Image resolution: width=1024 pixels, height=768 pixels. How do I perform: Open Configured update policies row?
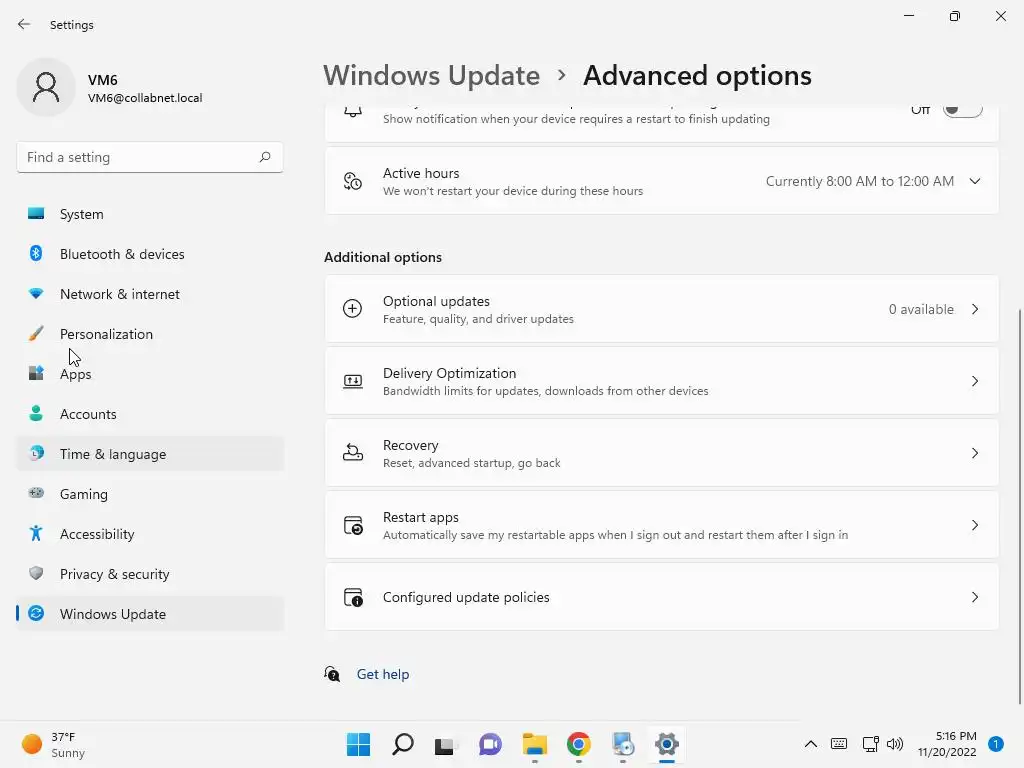point(662,597)
